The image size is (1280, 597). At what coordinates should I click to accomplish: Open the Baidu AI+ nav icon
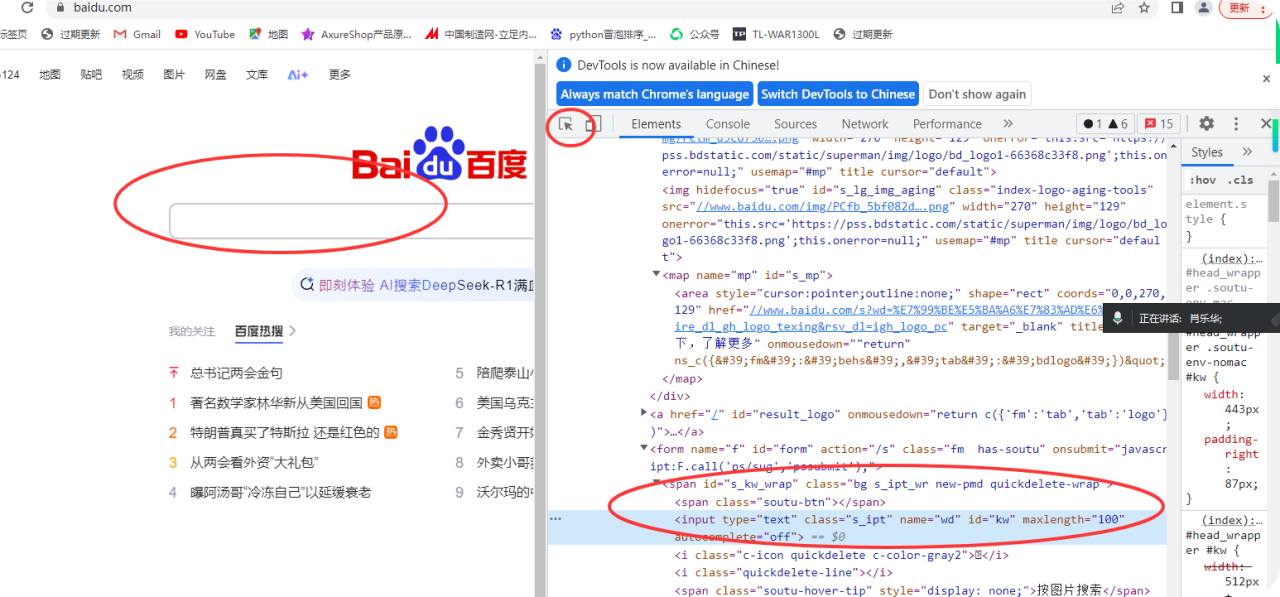(298, 74)
